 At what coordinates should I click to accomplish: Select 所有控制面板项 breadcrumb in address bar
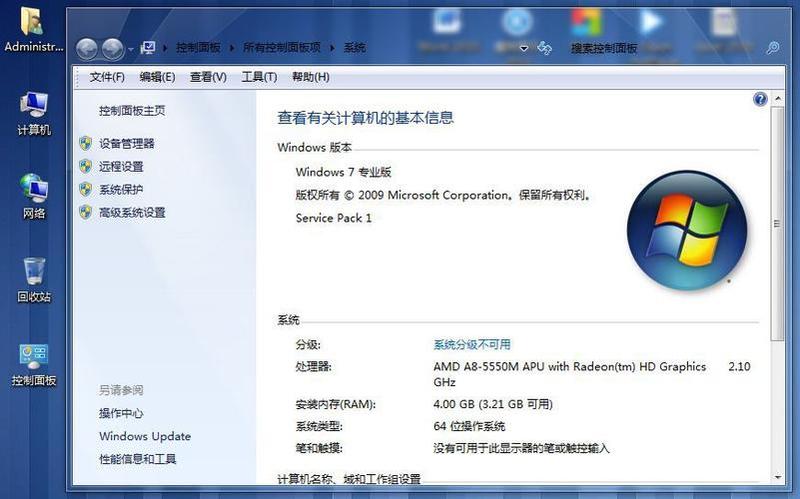coord(282,48)
